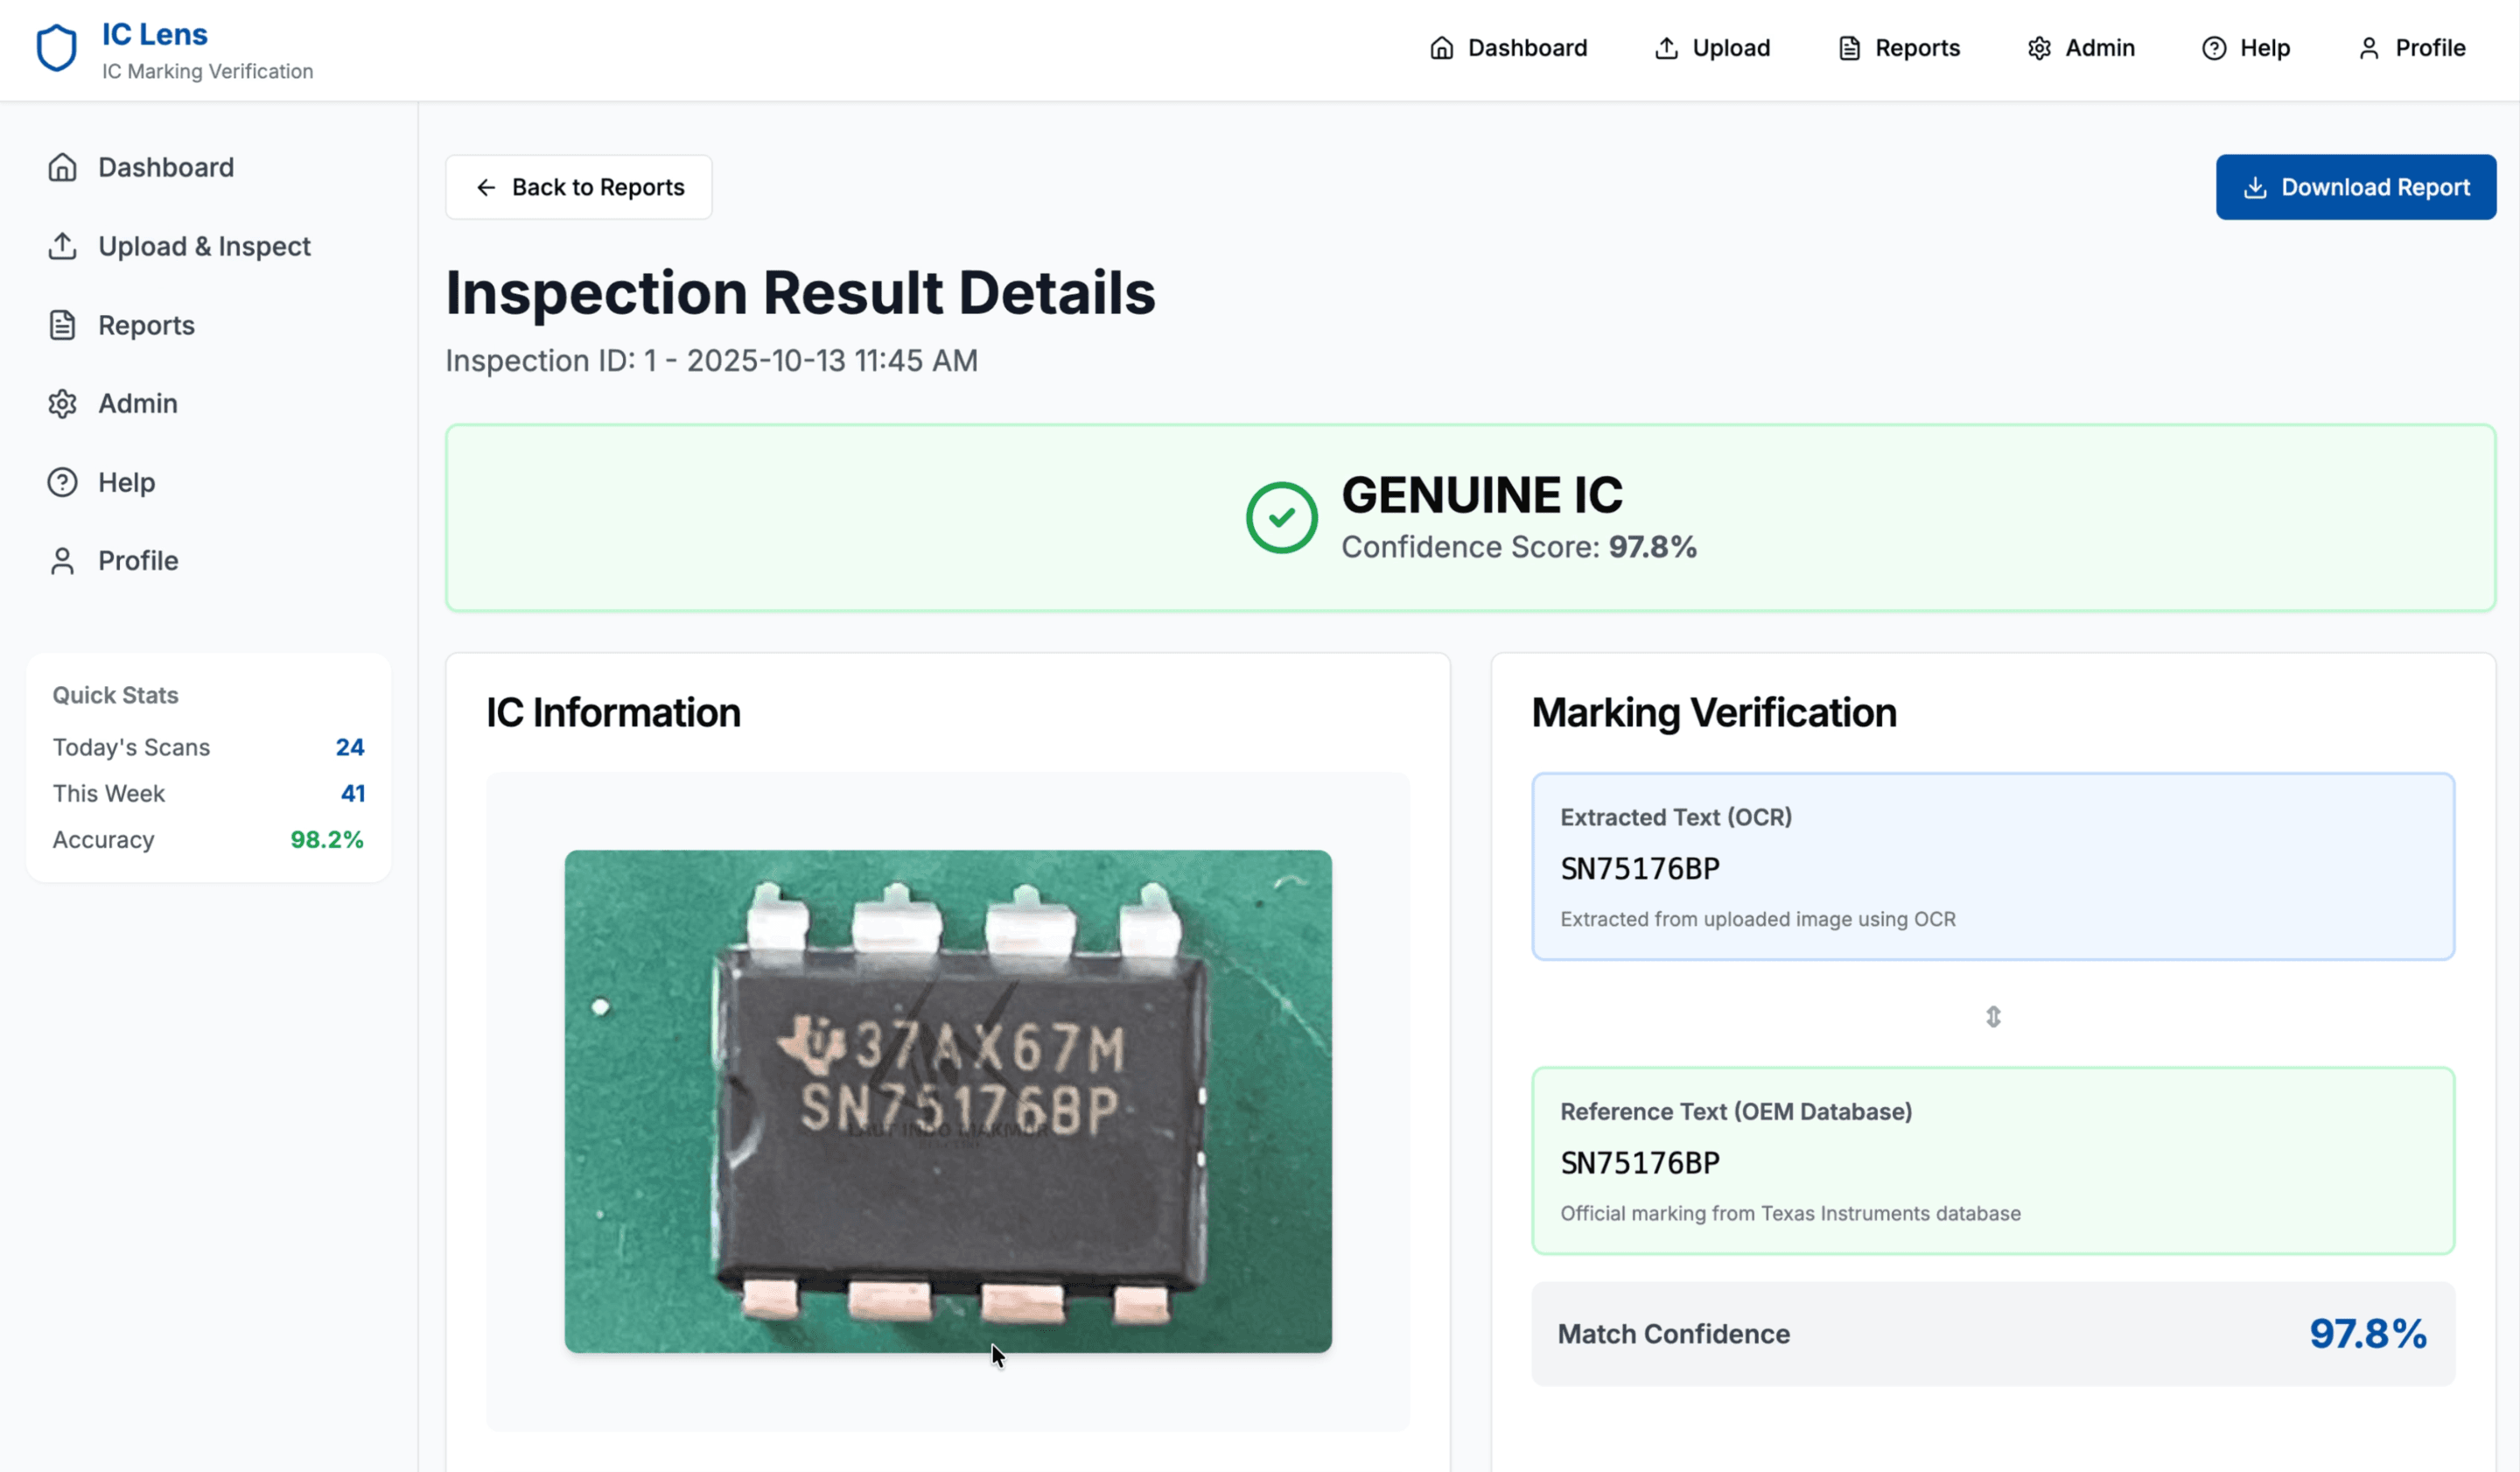
Task: Click the green checkmark circle icon
Action: [1281, 518]
